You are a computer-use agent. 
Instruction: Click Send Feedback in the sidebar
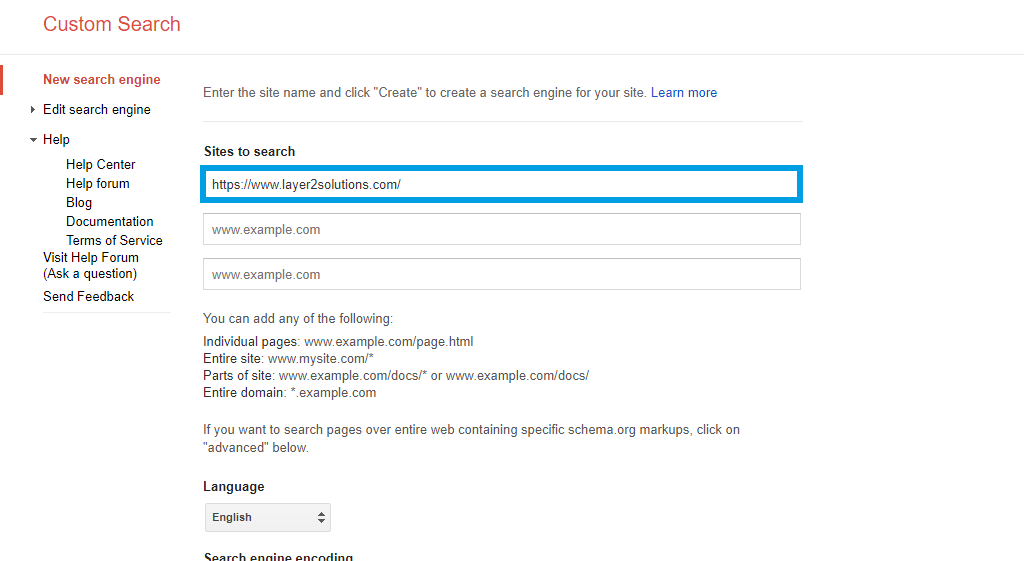pos(88,297)
